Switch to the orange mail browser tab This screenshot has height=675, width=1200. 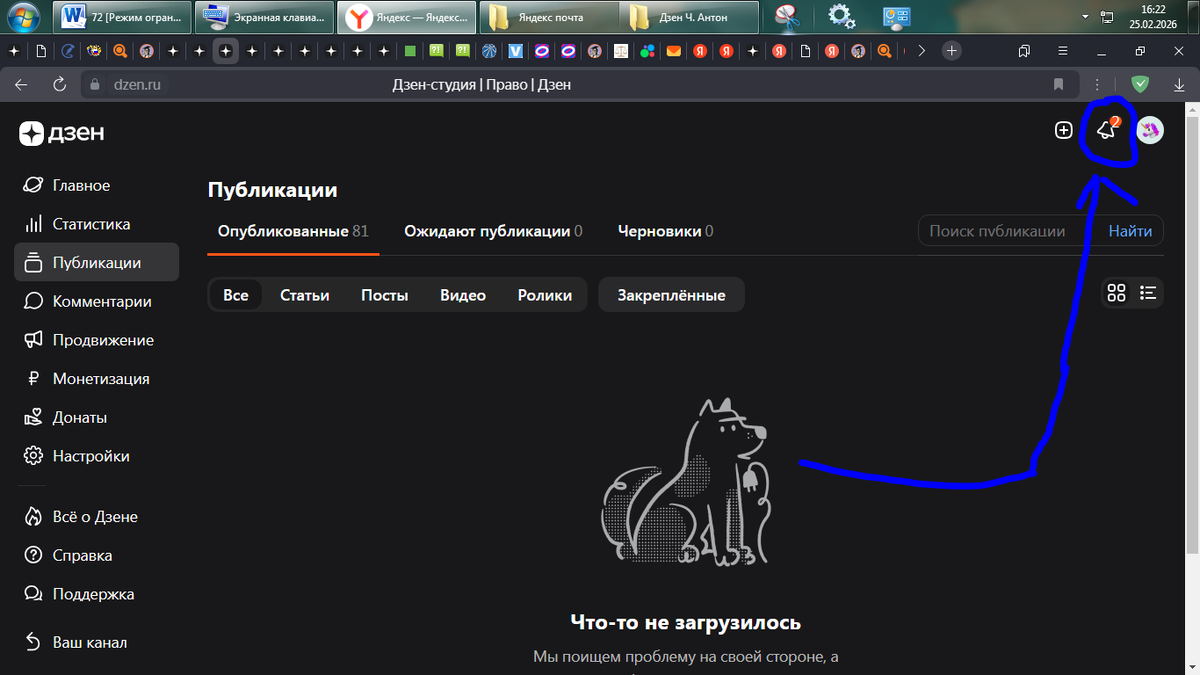(x=674, y=50)
